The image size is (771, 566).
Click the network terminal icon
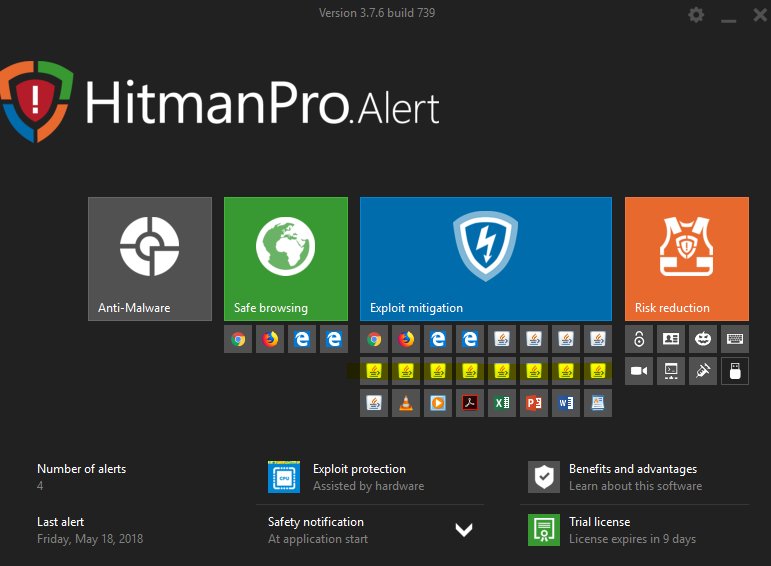(x=671, y=371)
